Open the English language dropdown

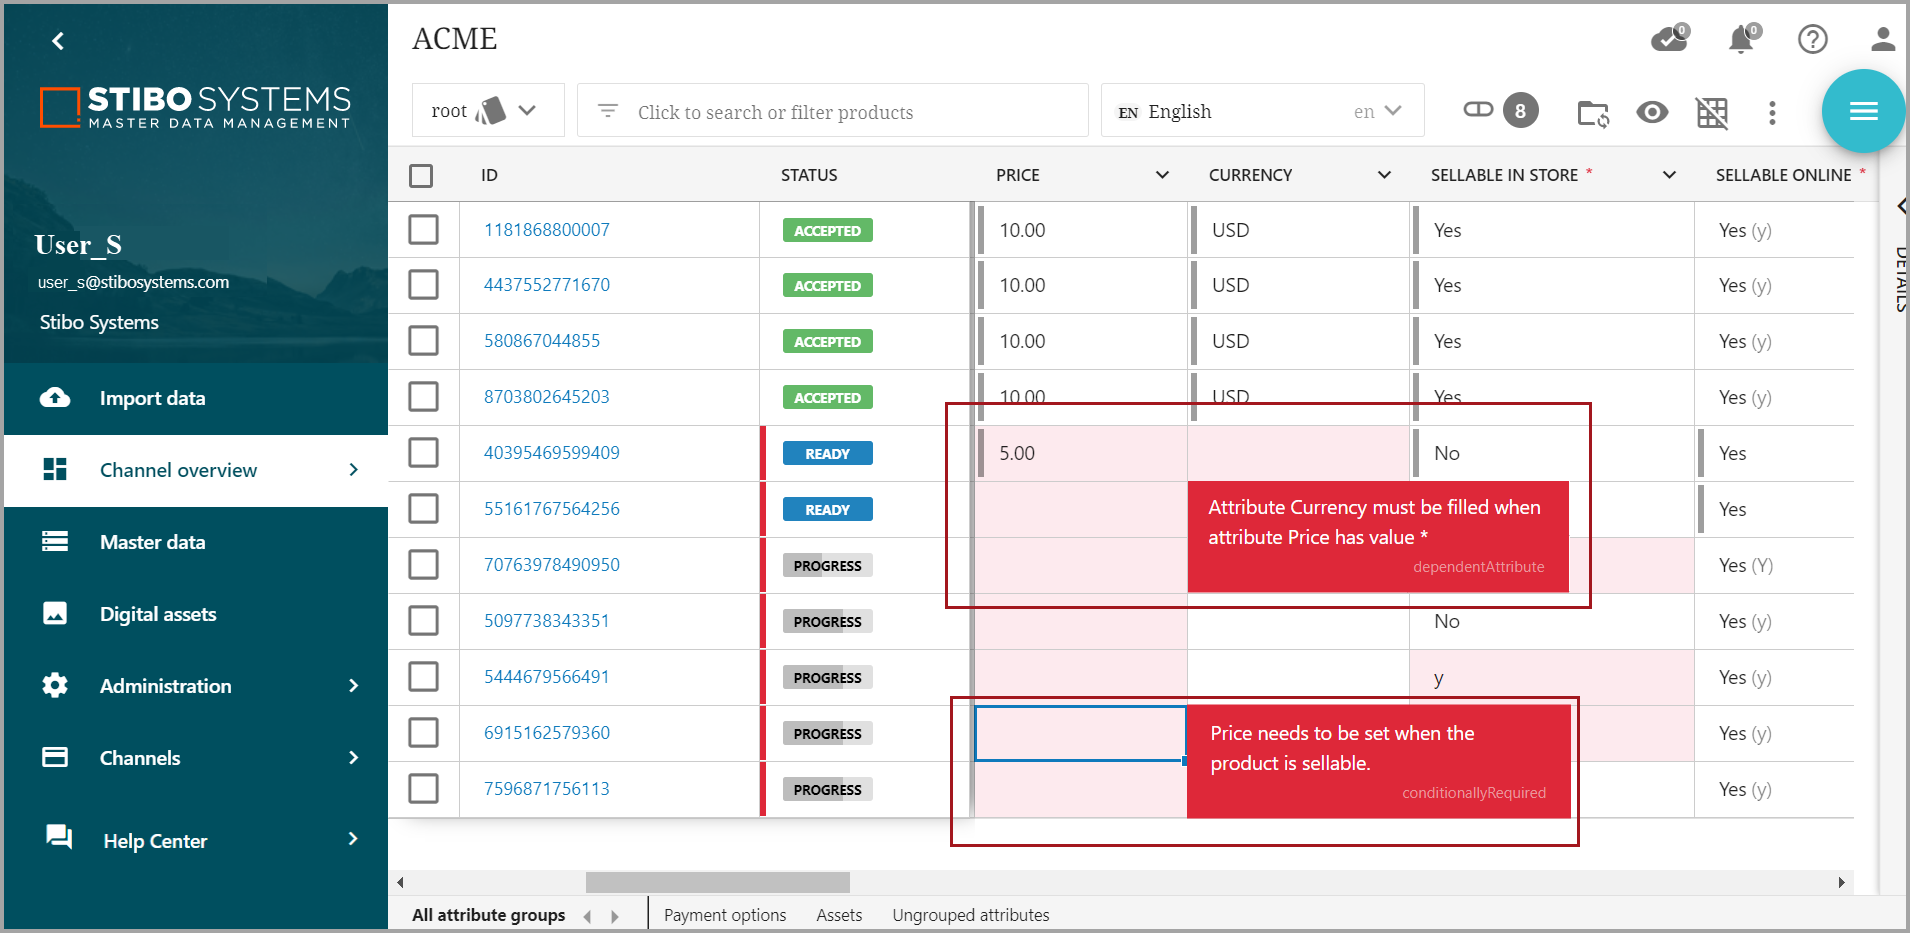(1262, 111)
